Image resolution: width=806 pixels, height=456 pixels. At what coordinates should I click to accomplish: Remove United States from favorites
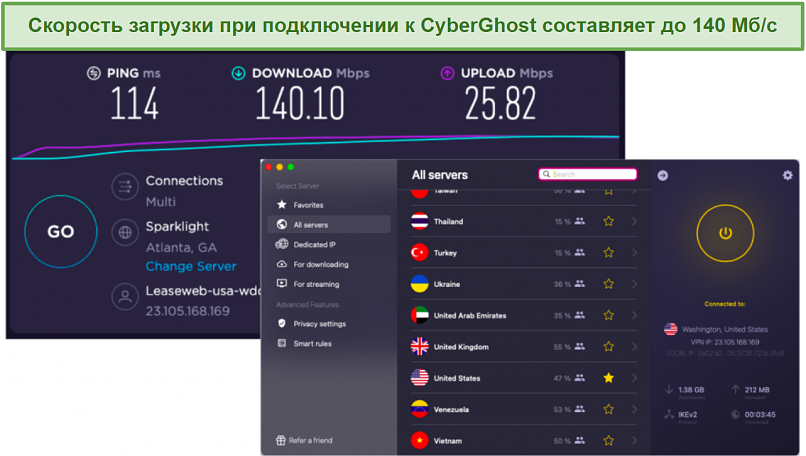coord(609,378)
